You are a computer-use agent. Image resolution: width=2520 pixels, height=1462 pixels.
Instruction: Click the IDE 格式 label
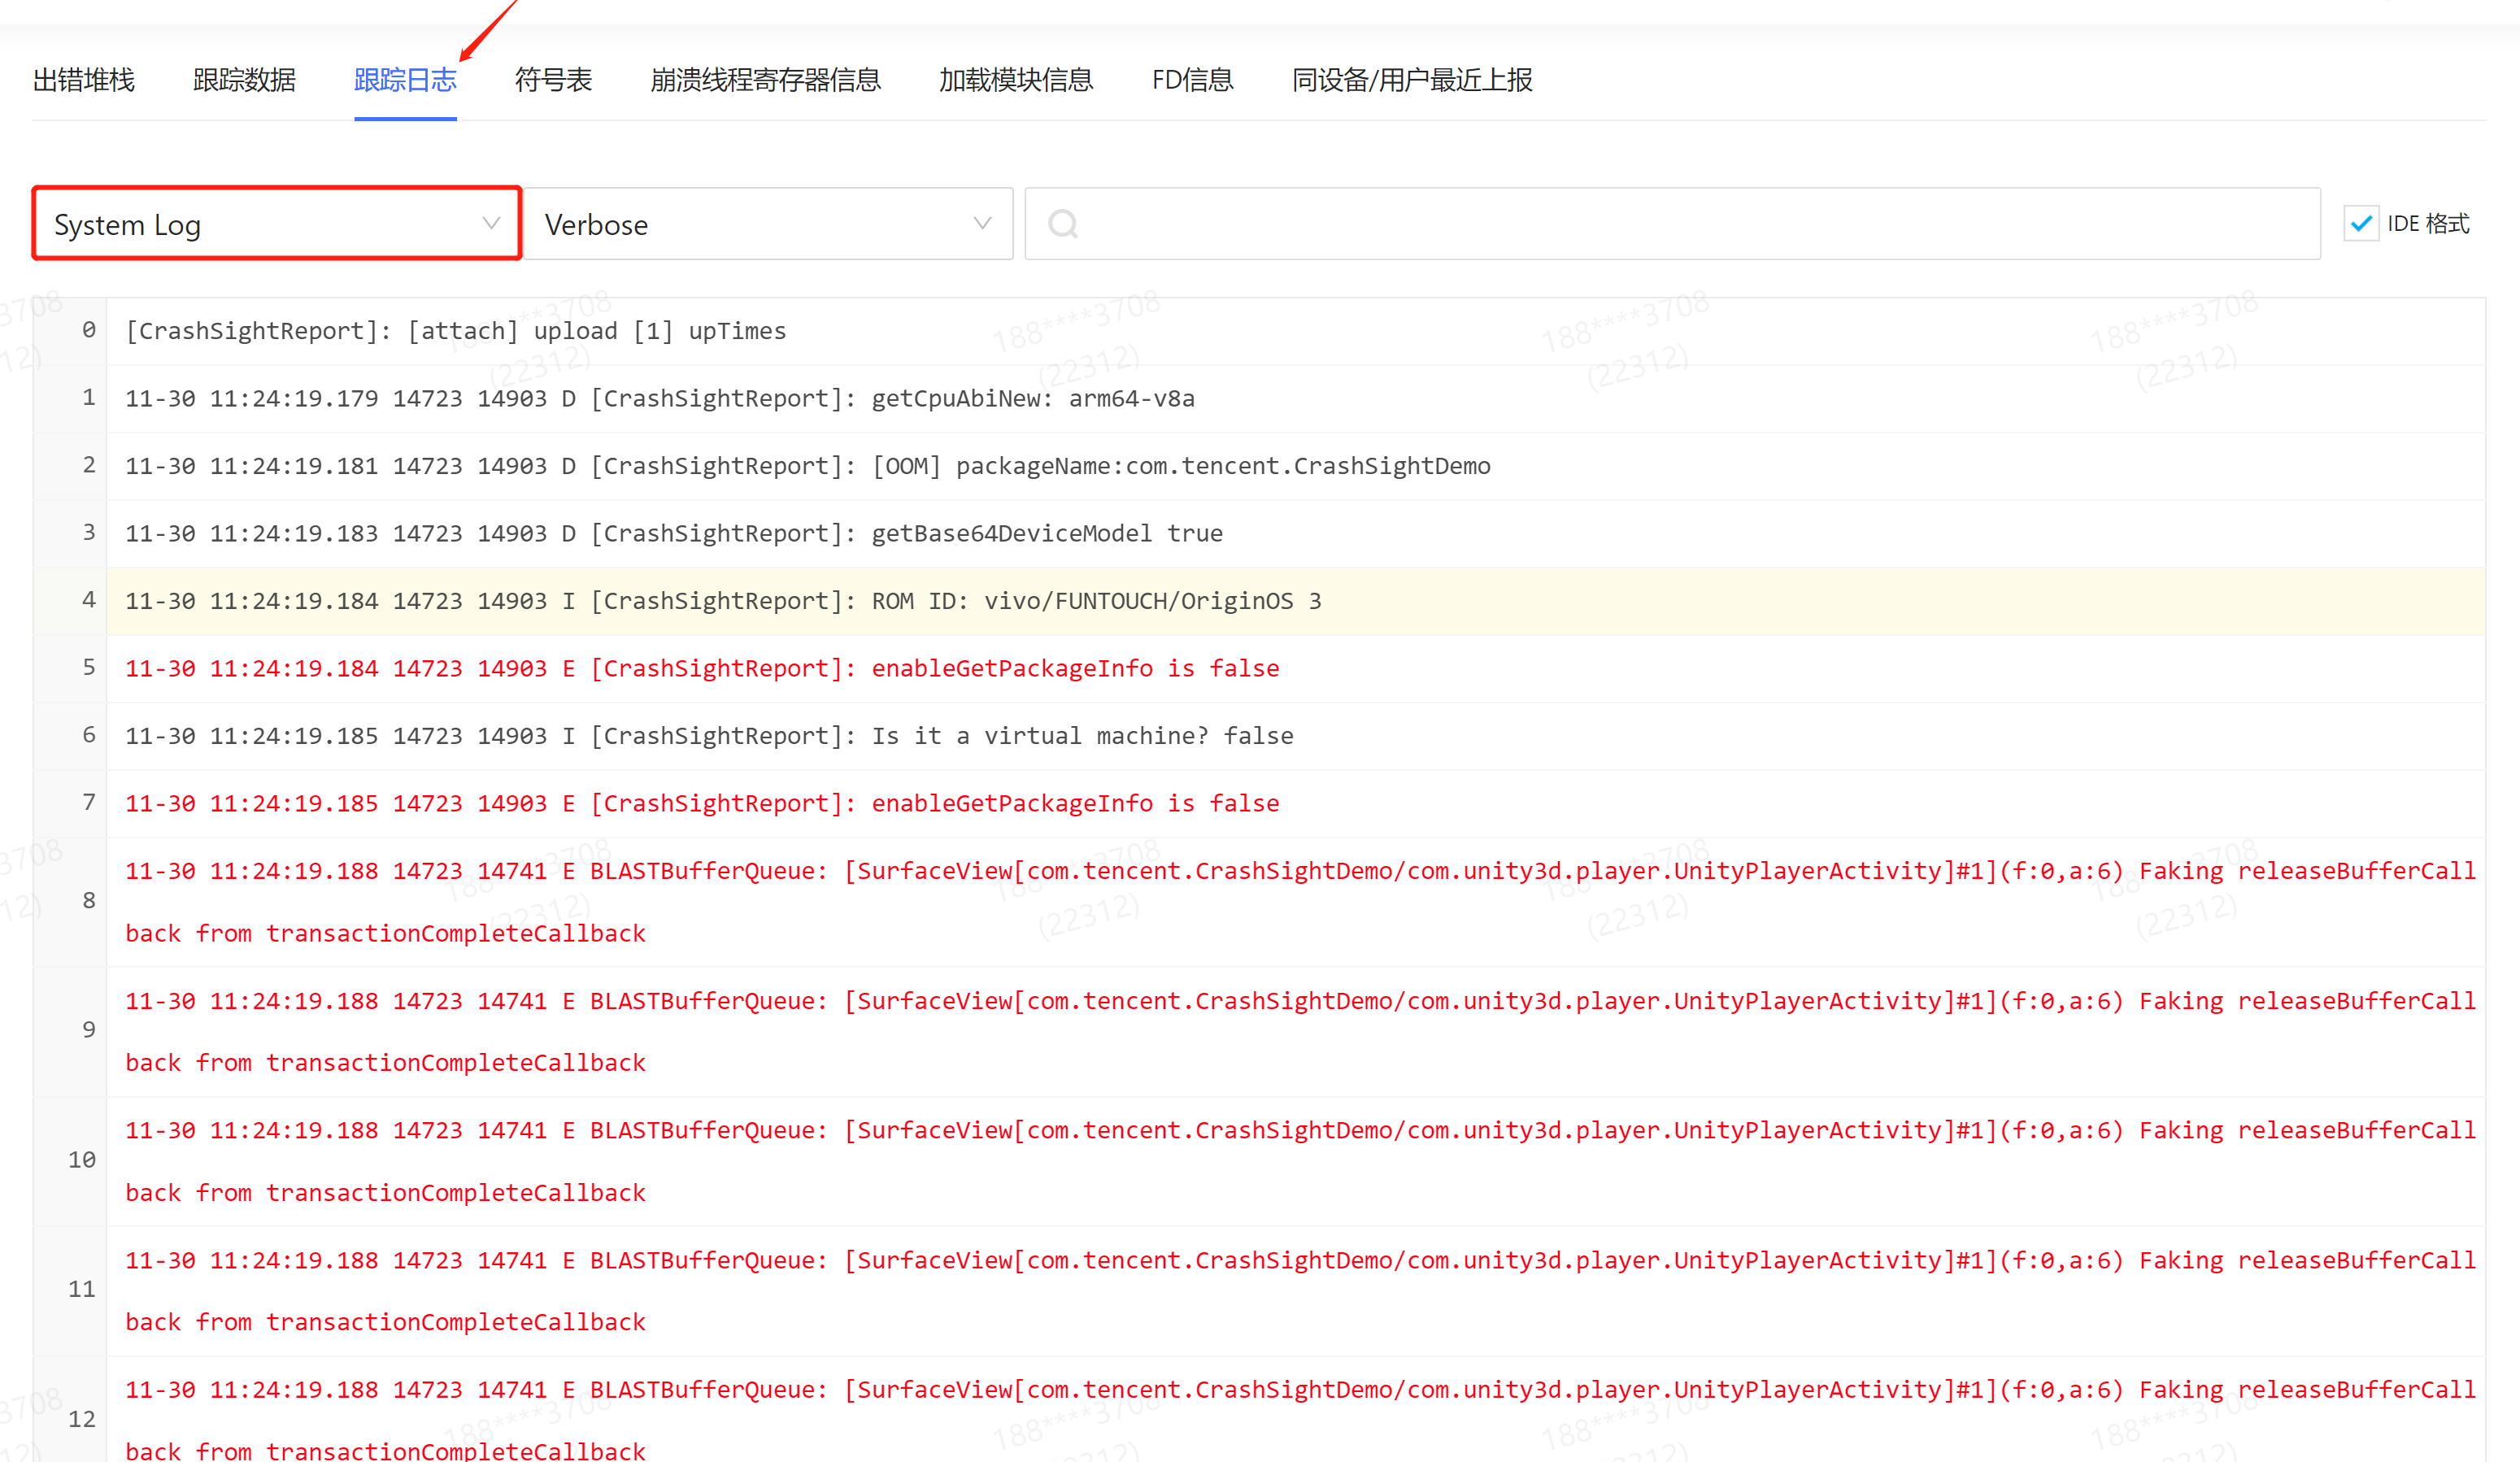pyautogui.click(x=2428, y=224)
